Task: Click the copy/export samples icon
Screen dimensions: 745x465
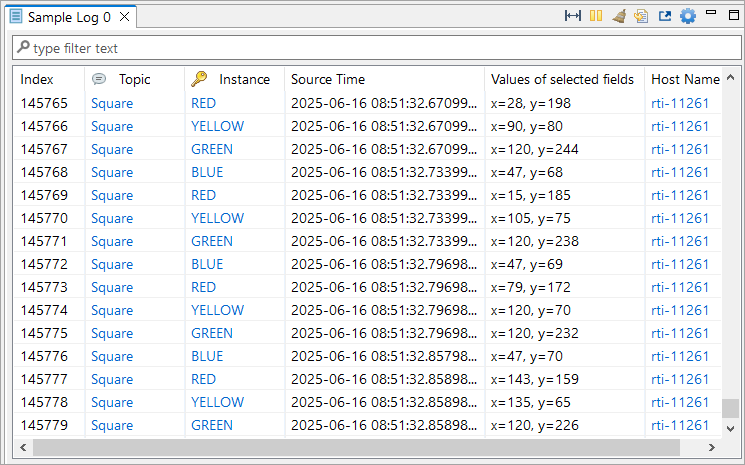Action: (x=641, y=17)
